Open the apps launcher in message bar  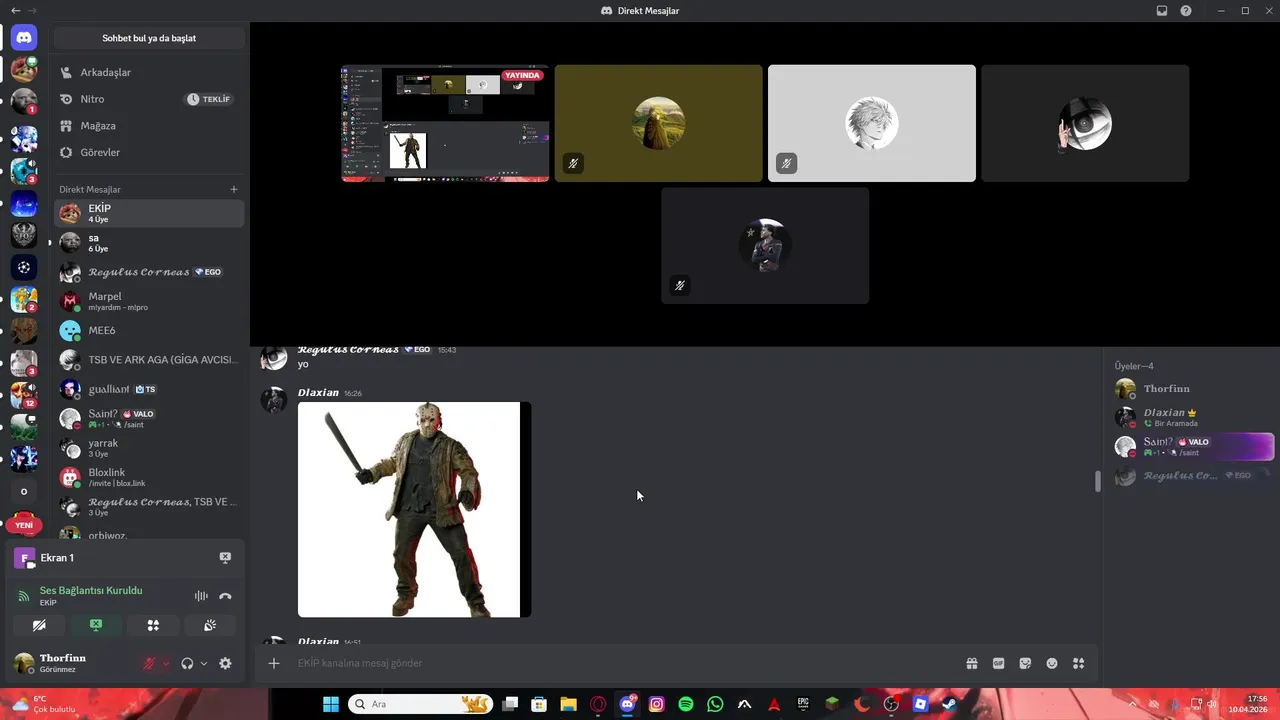(1078, 663)
